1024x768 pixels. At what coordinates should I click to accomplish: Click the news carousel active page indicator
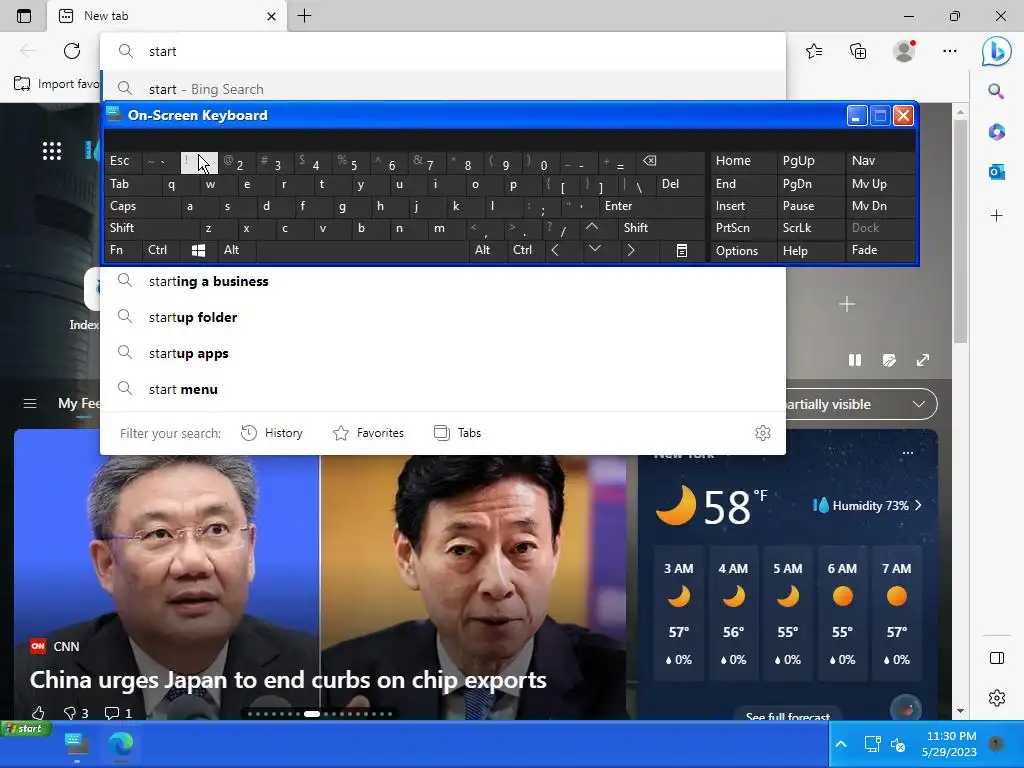click(312, 714)
